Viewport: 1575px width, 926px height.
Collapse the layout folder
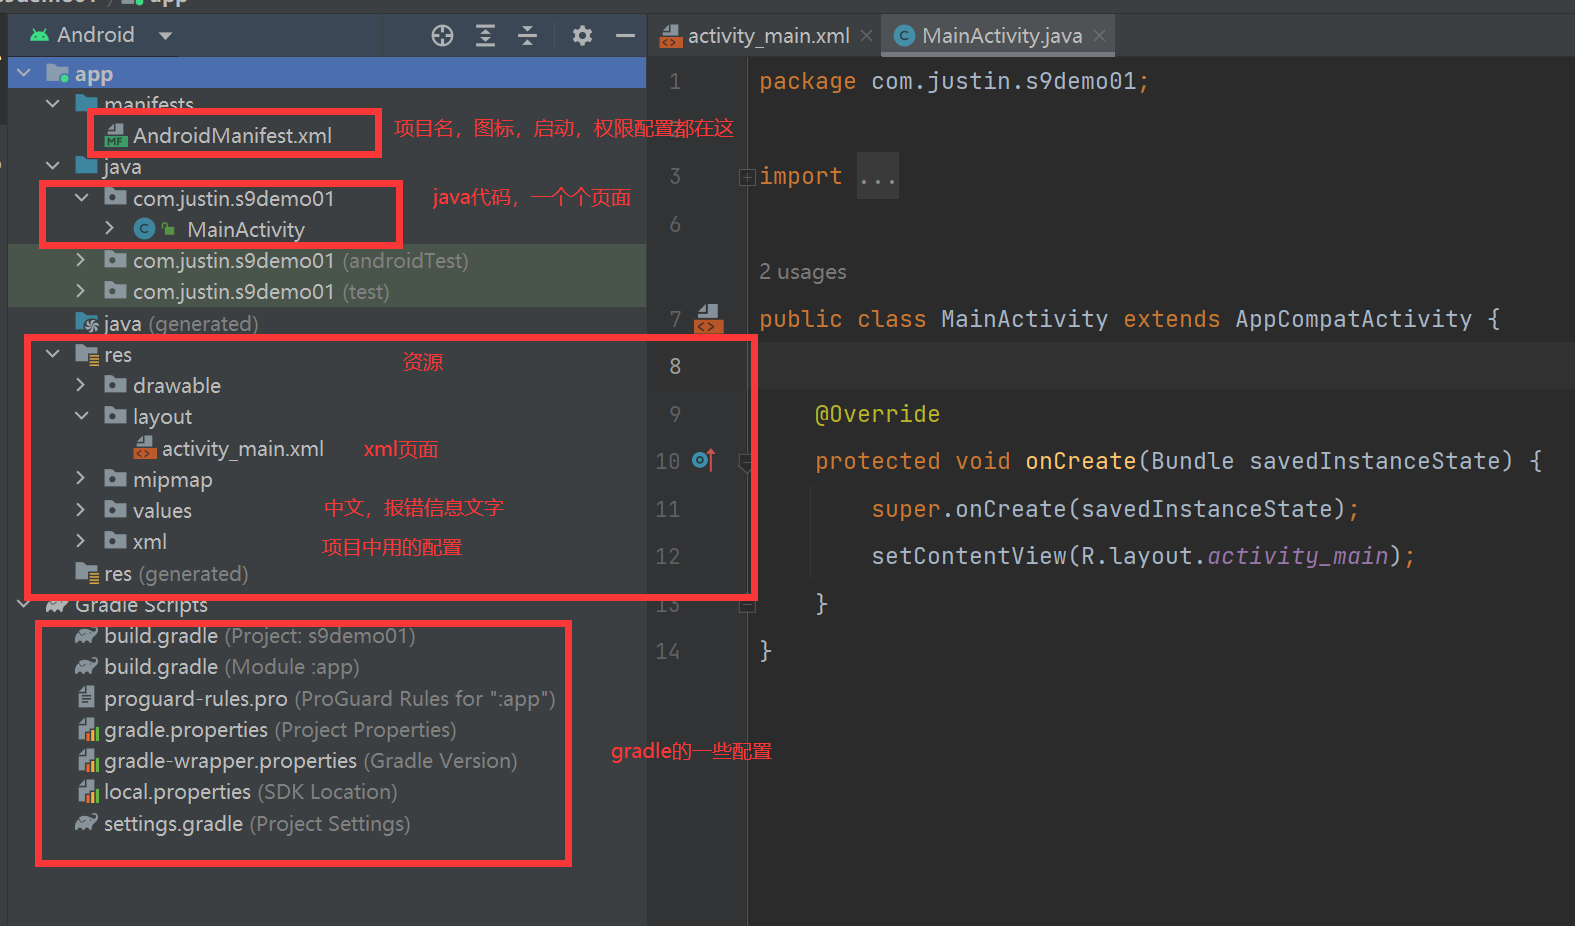point(82,416)
